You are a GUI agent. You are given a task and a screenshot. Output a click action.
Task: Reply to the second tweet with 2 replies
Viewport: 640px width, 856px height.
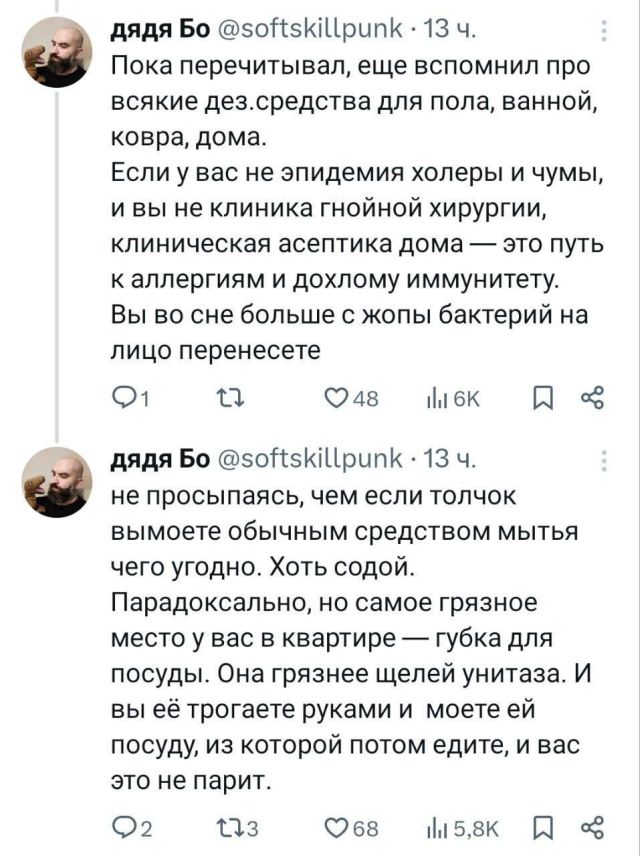pos(125,826)
